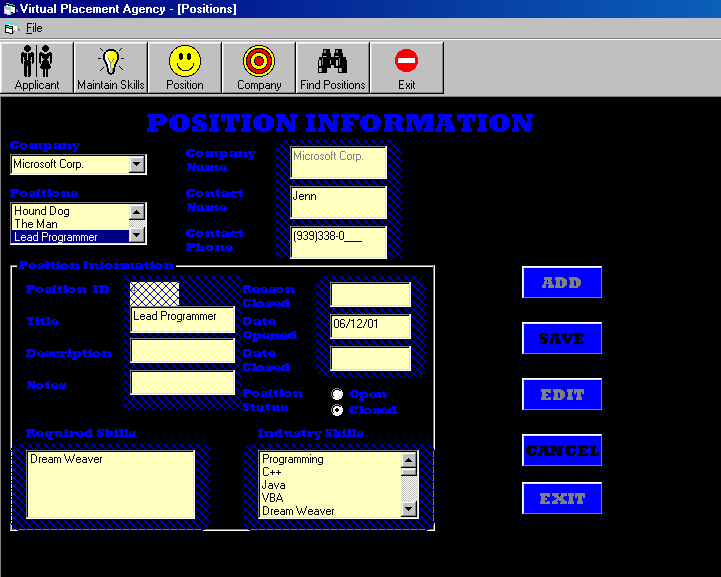Open the Position smiley face icon

coord(184,67)
